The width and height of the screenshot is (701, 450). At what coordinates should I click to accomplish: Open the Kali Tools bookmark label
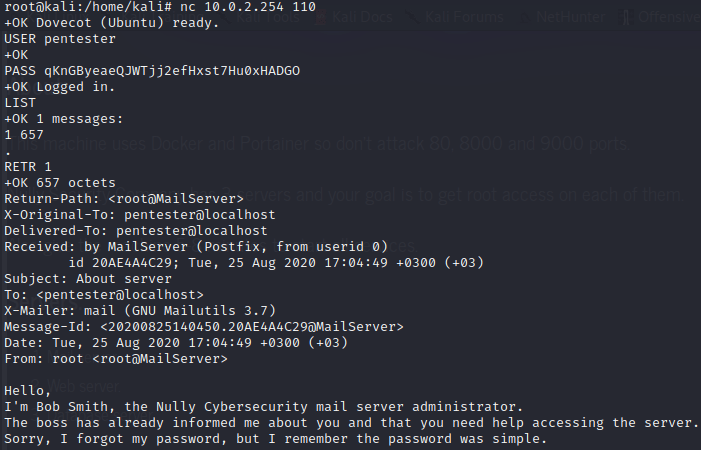coord(268,17)
